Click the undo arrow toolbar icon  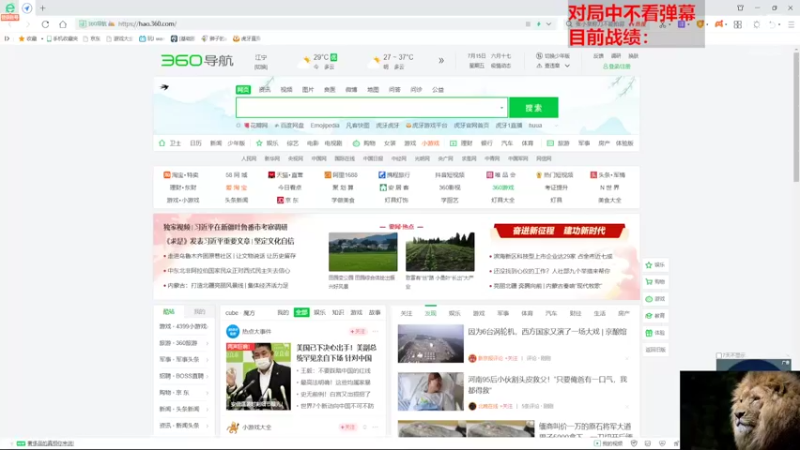click(x=772, y=24)
